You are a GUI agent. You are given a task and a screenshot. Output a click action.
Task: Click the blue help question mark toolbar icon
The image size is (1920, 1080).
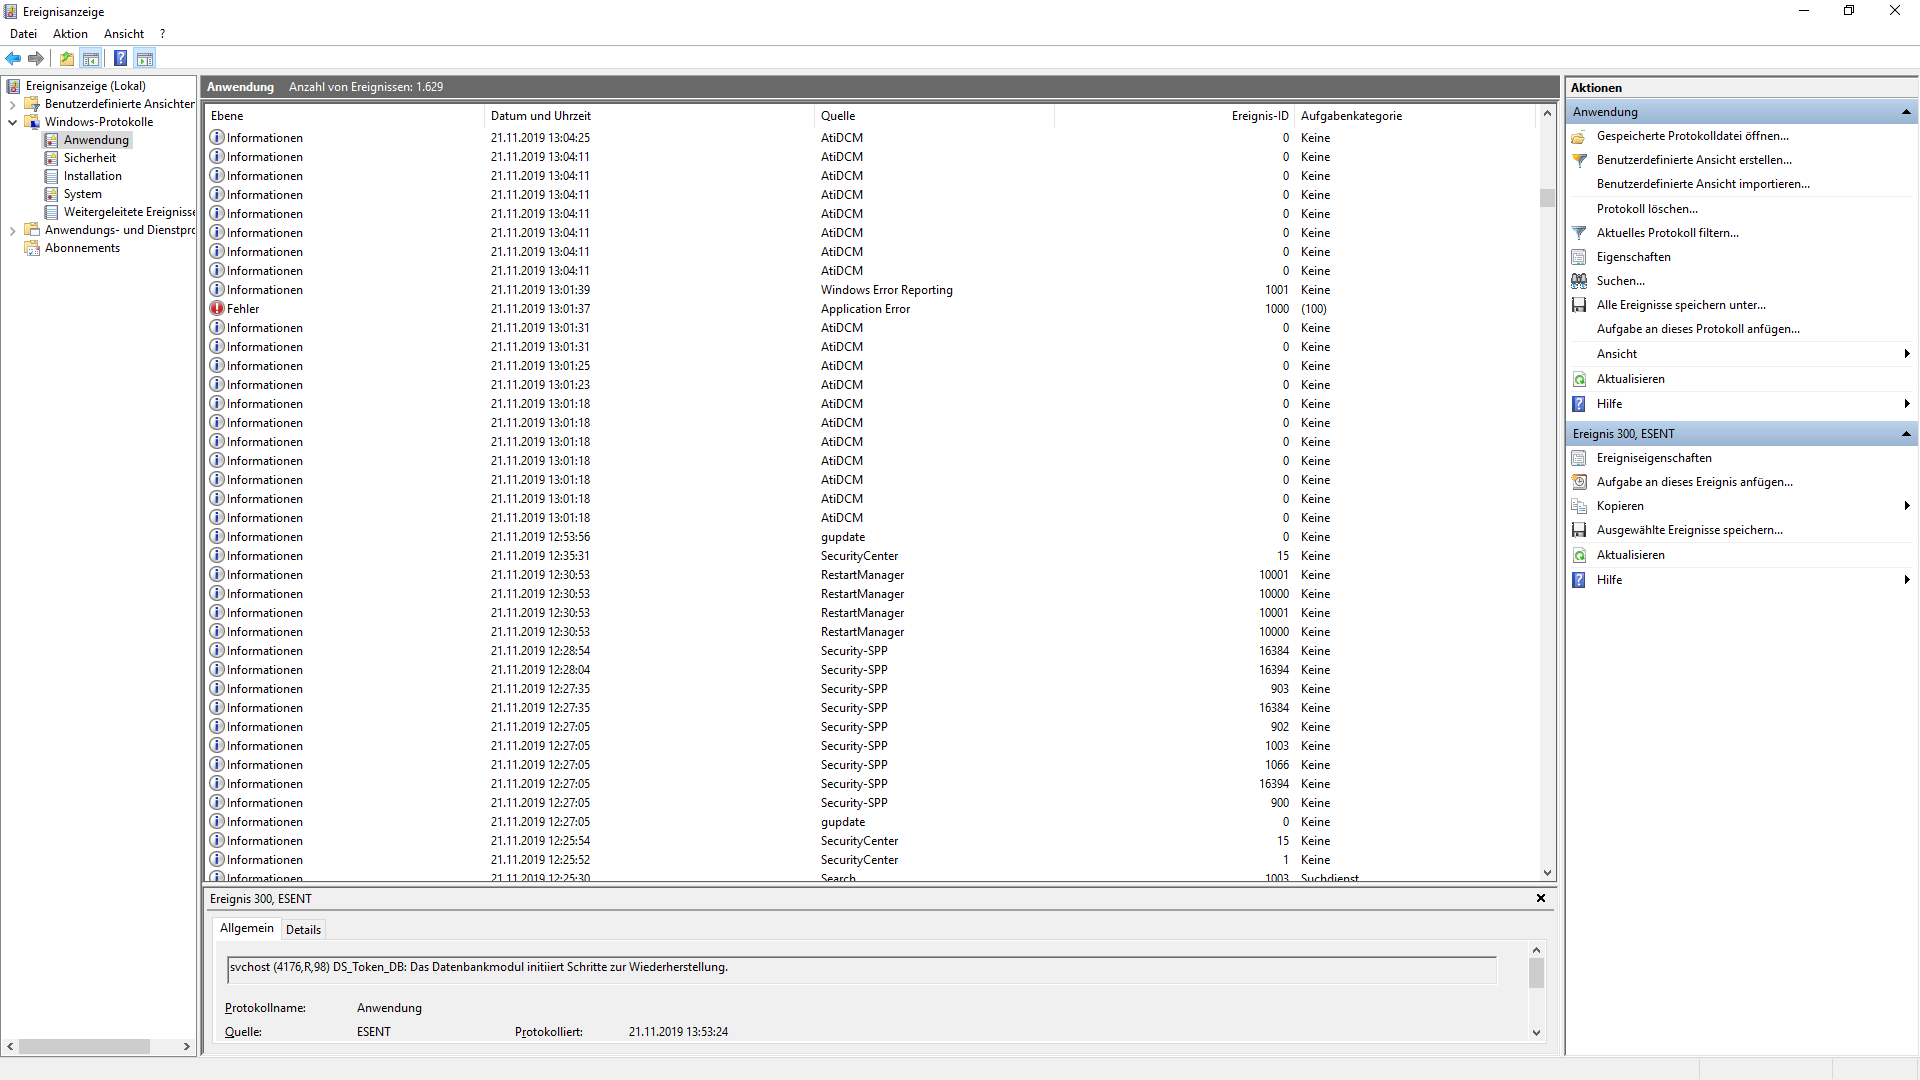coord(120,58)
